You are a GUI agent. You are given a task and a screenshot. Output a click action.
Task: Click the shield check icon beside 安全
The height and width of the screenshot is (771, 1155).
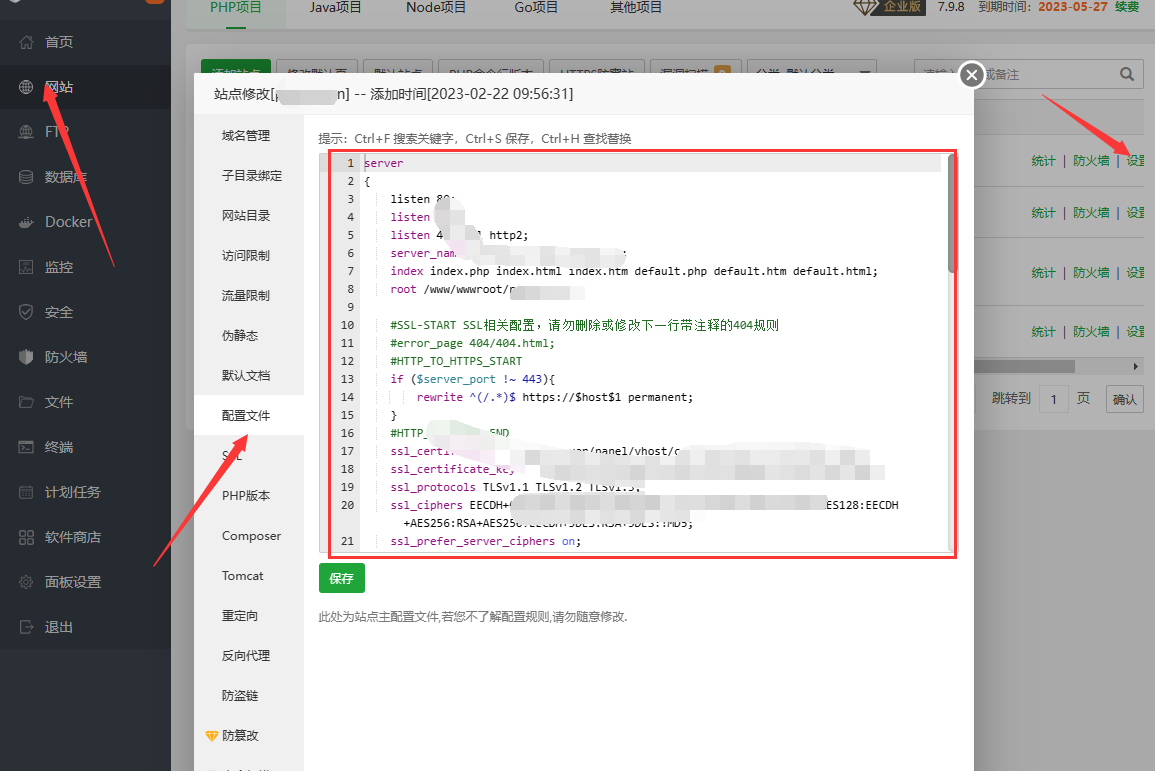(26, 312)
